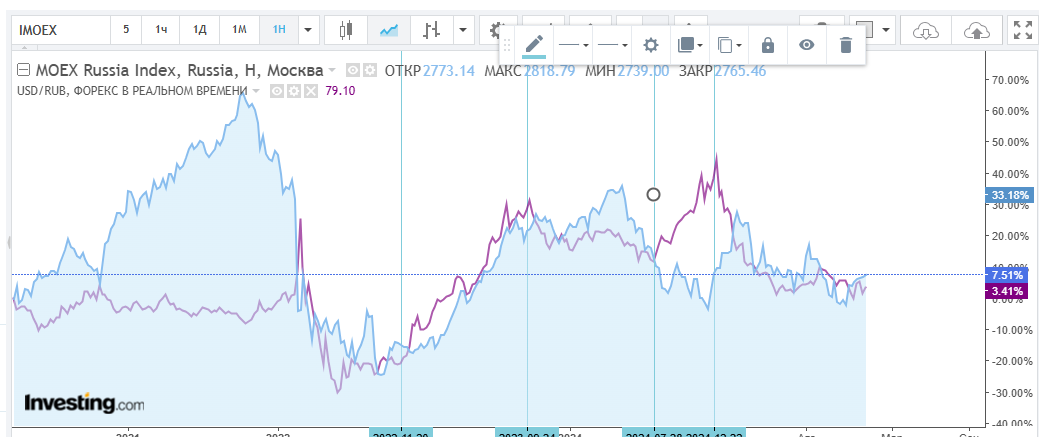1039x437 pixels.
Task: Open MOEX Russia Index settings gear
Action: (369, 70)
